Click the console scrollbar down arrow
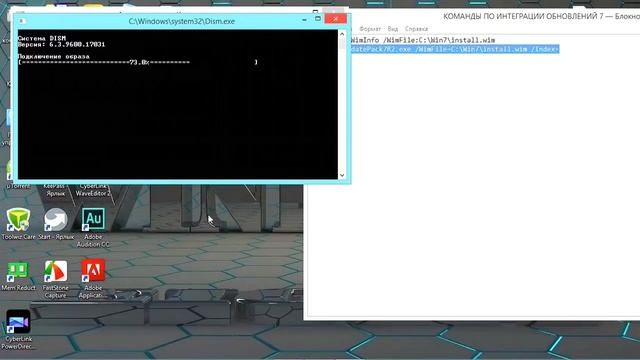The image size is (640, 360). 342,175
